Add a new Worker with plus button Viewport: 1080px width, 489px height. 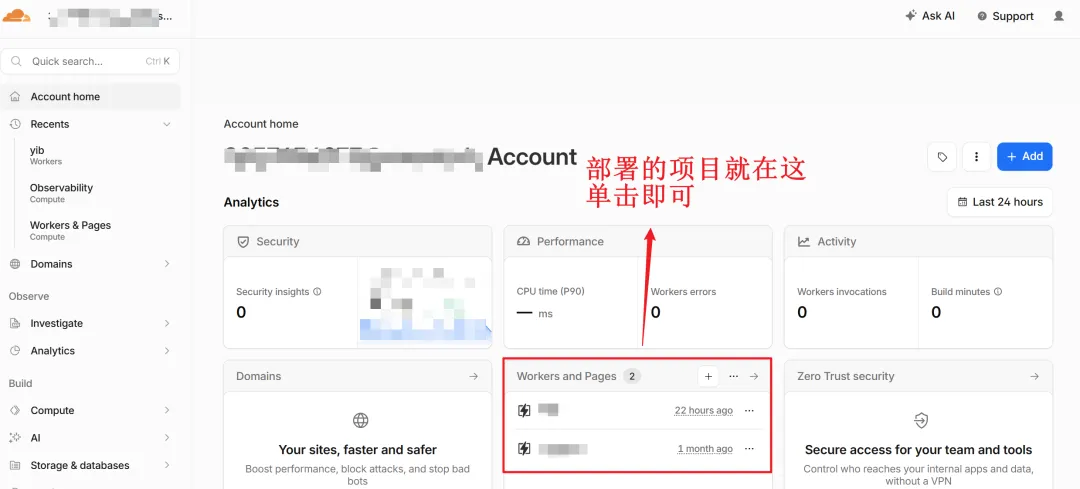point(707,376)
